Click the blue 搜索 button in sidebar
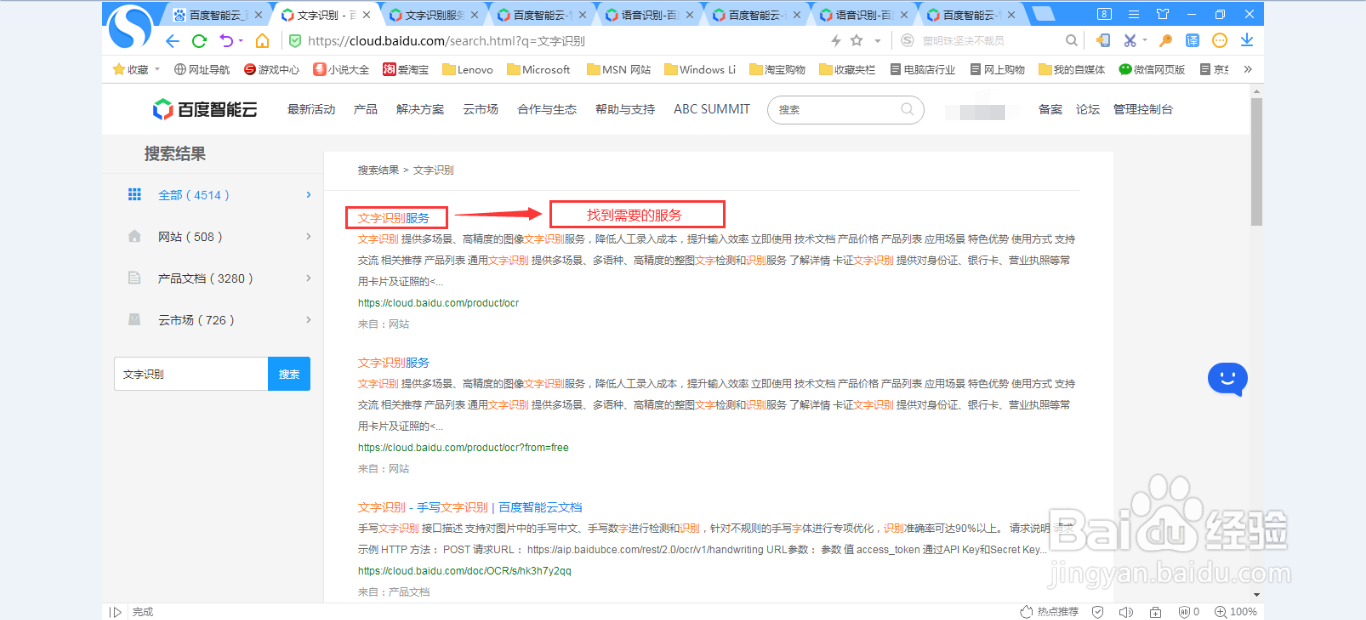The height and width of the screenshot is (620, 1366). 289,374
